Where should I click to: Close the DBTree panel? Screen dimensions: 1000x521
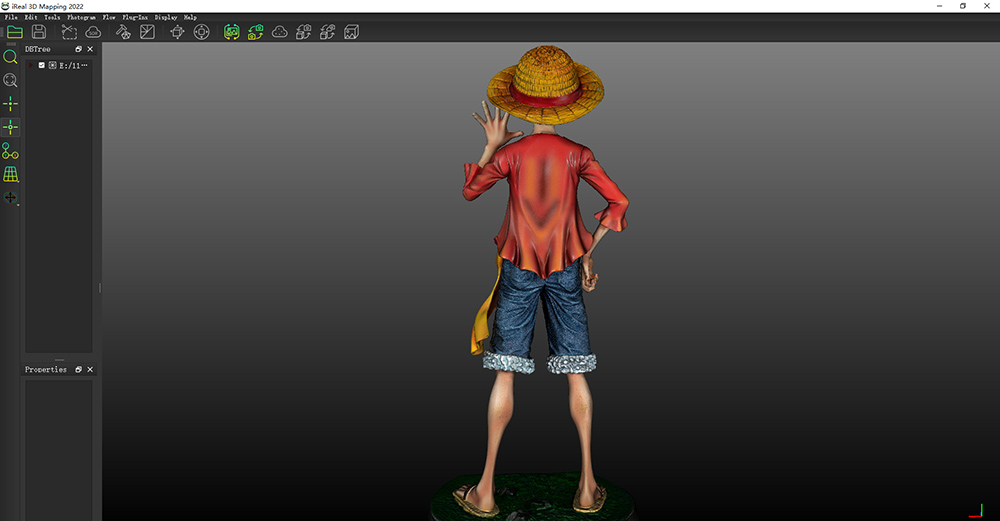point(90,49)
